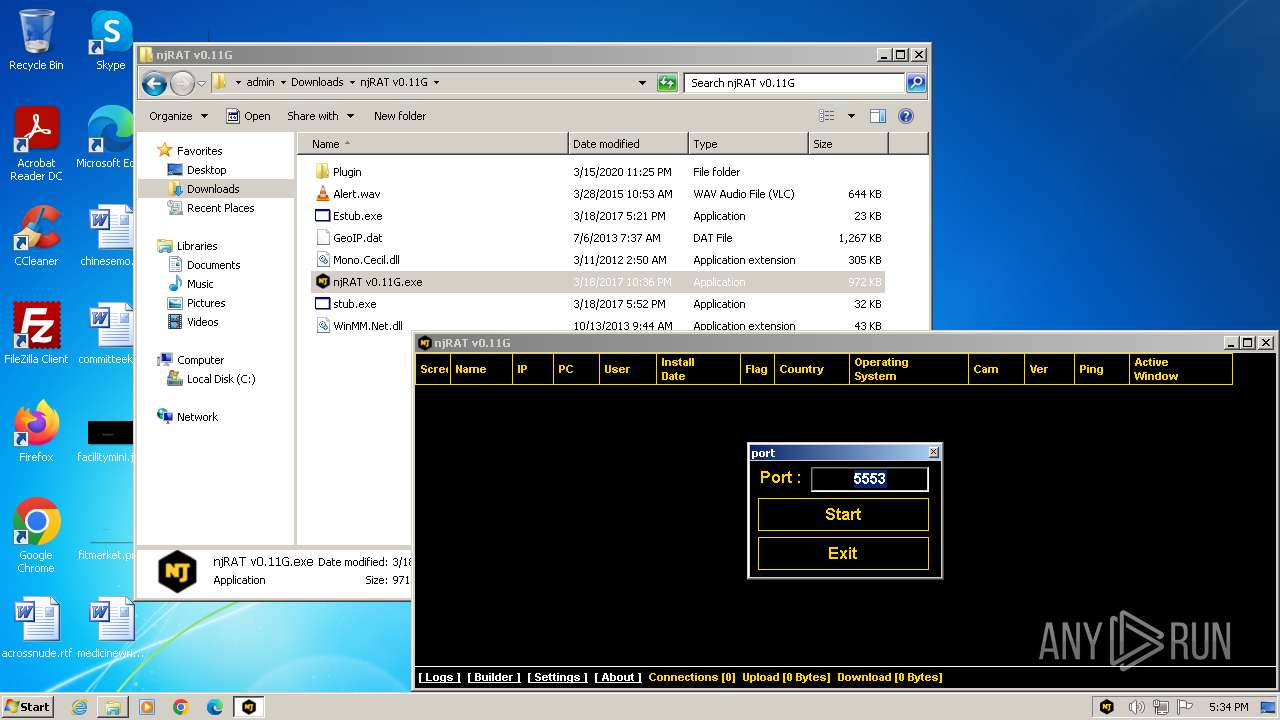This screenshot has width=1280, height=720.
Task: Click the Search njRAT v0.11G box
Action: coord(795,83)
